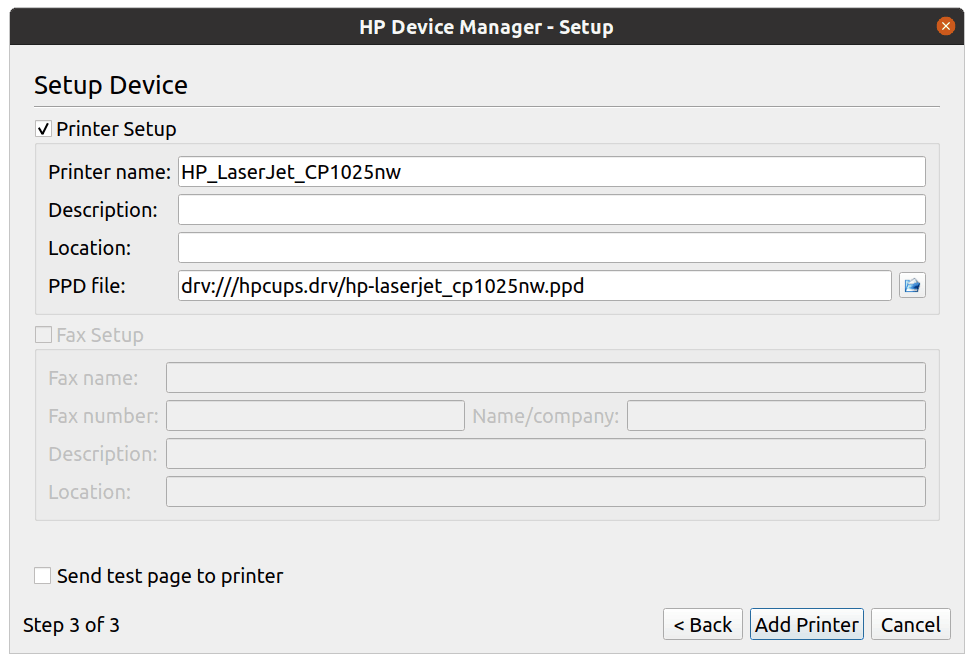Focus the printer Description field
This screenshot has height=663, width=974.
[x=551, y=210]
